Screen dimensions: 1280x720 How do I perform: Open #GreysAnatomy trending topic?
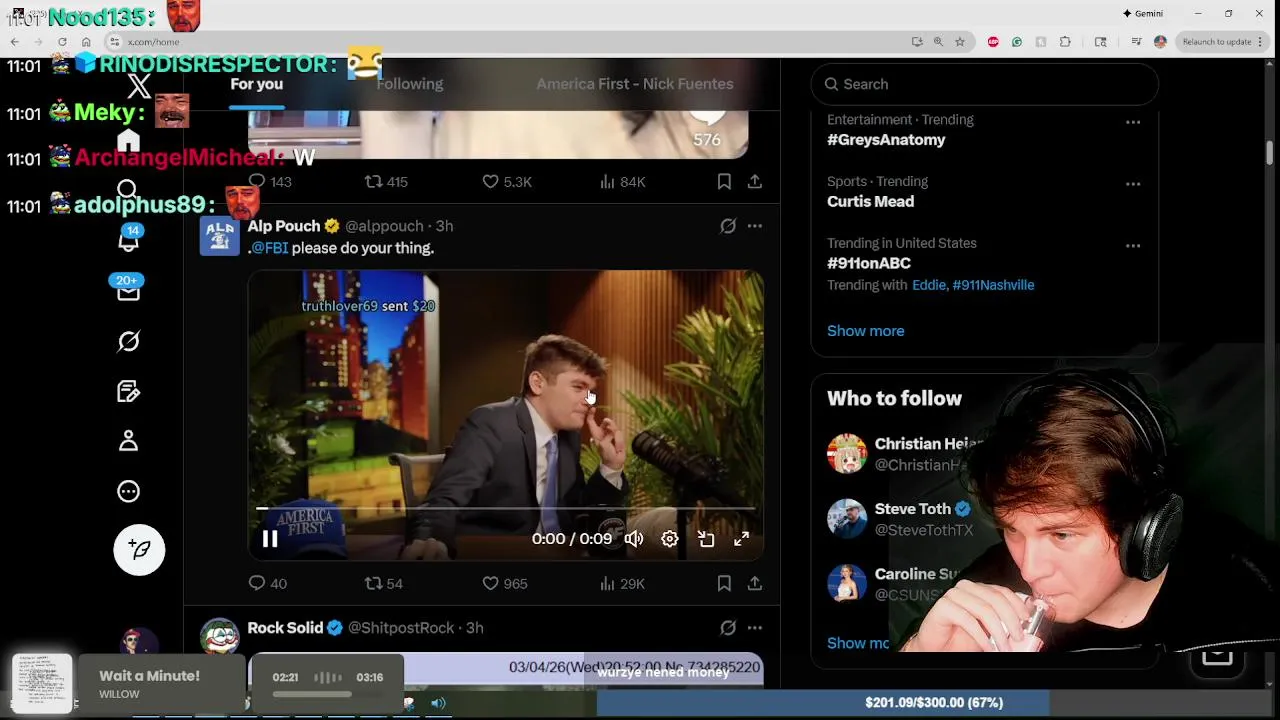click(886, 140)
